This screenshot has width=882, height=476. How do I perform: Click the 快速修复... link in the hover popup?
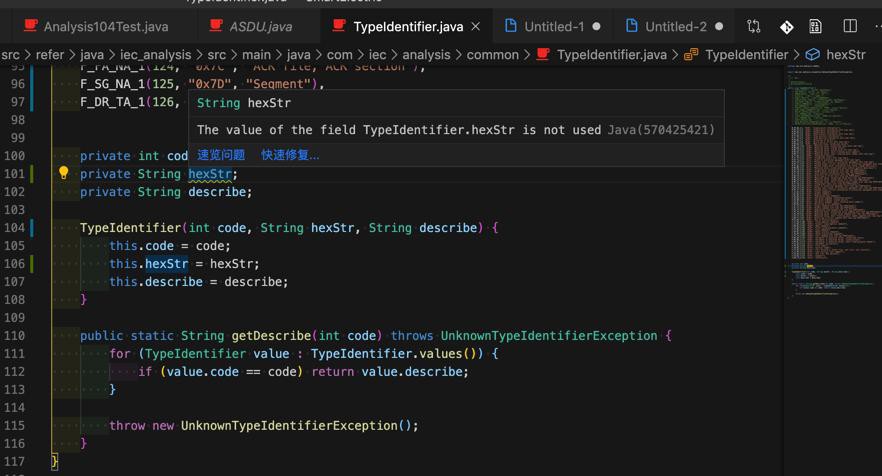(x=290, y=155)
